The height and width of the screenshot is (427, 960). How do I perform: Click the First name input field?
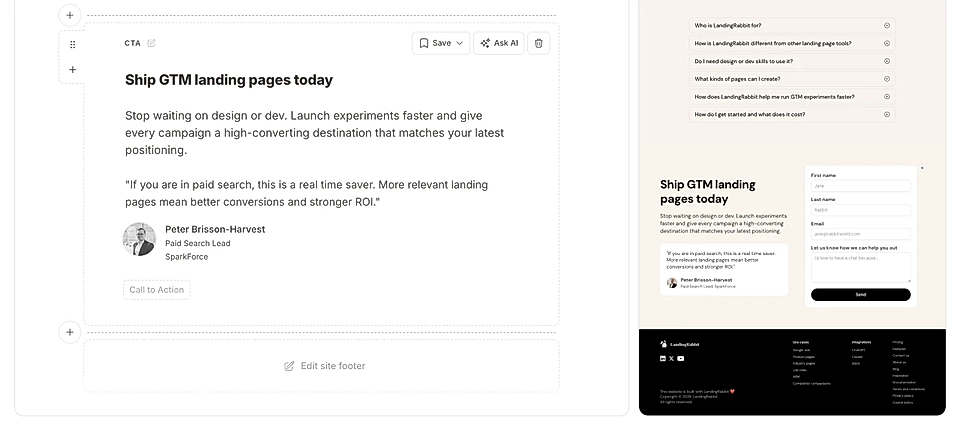tap(860, 186)
